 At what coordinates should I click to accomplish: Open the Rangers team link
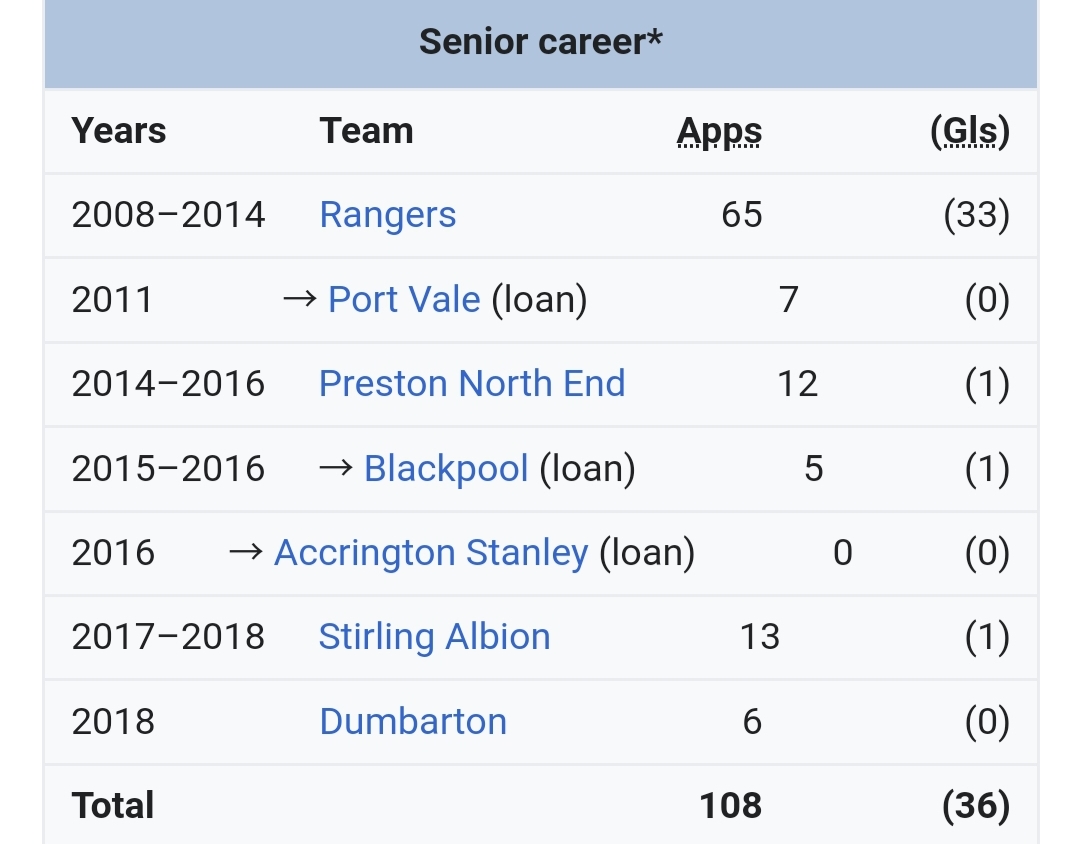click(x=387, y=215)
